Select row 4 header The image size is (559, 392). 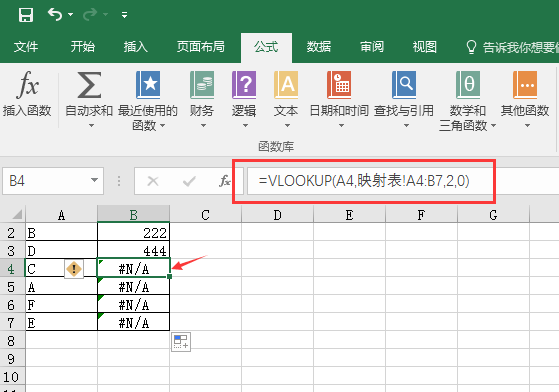(x=12, y=269)
